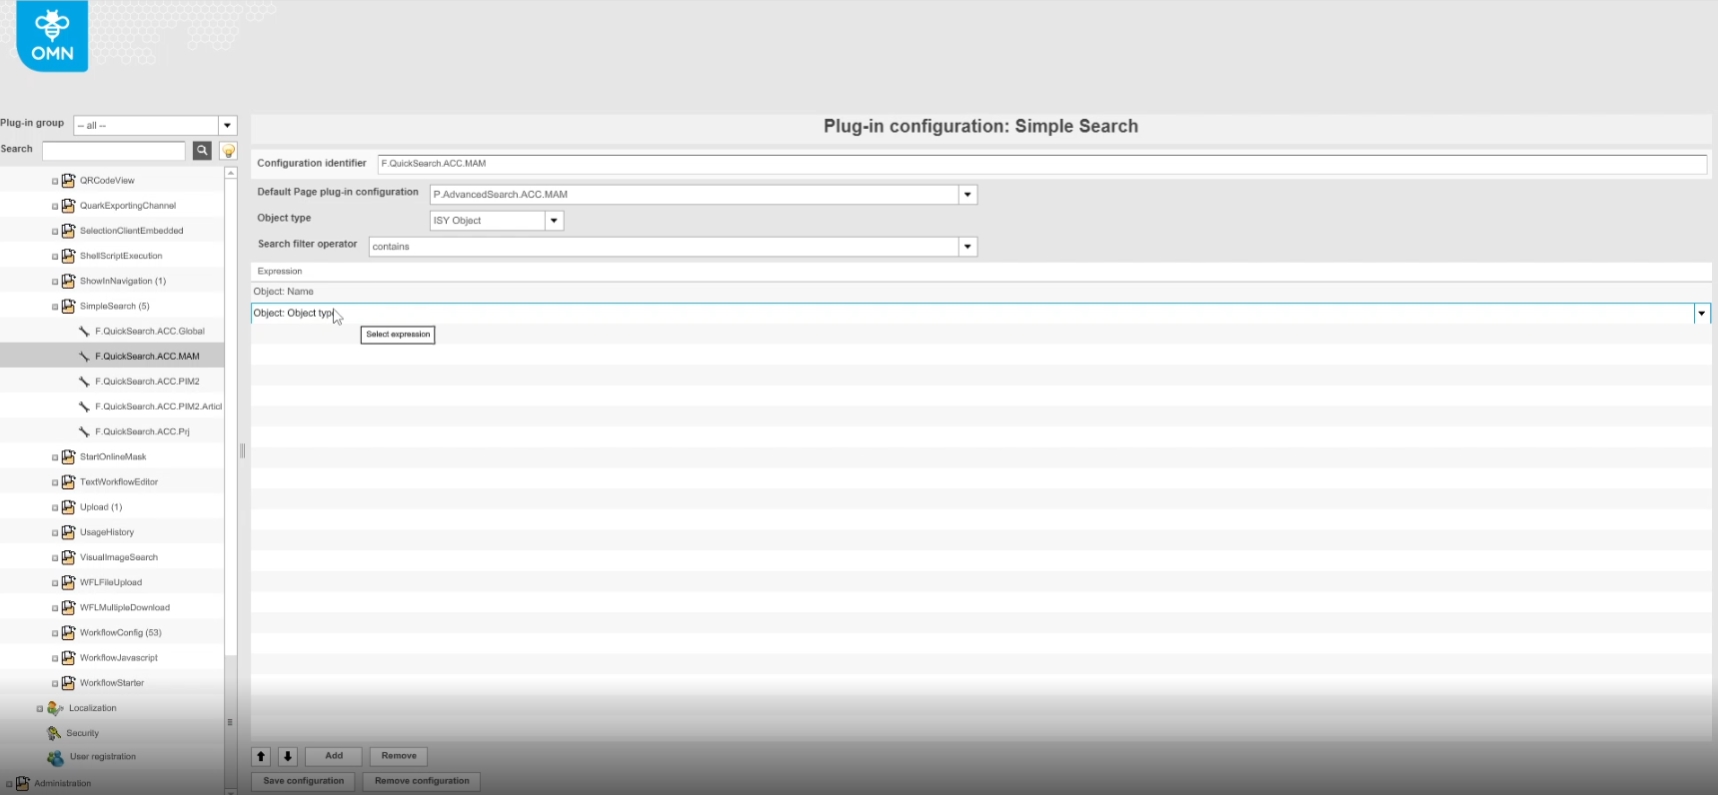This screenshot has width=1718, height=795.
Task: Select F.QuickSearch.ACC.MAM configuration
Action: pyautogui.click(x=147, y=356)
